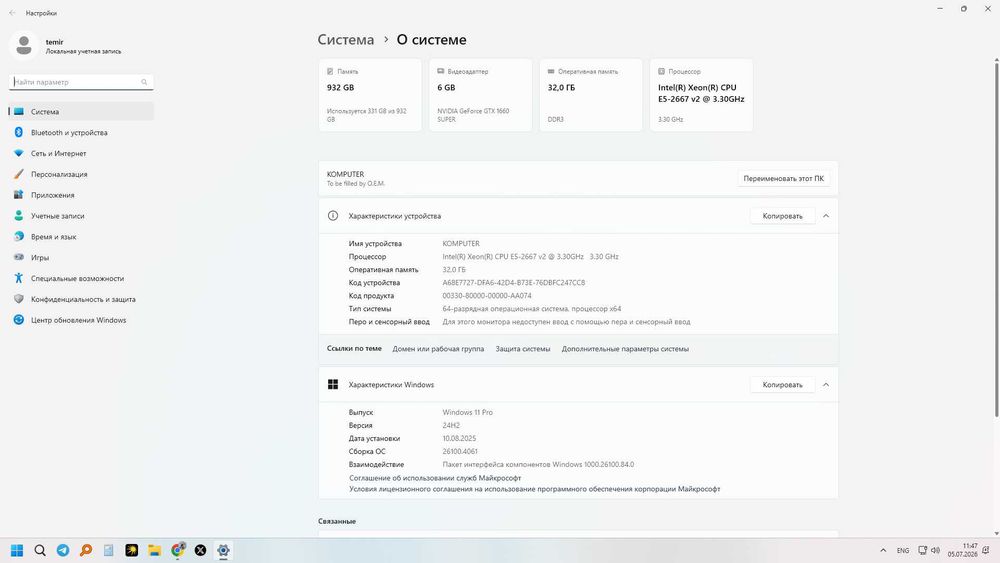Copy device specifications with Копировать button

point(782,216)
